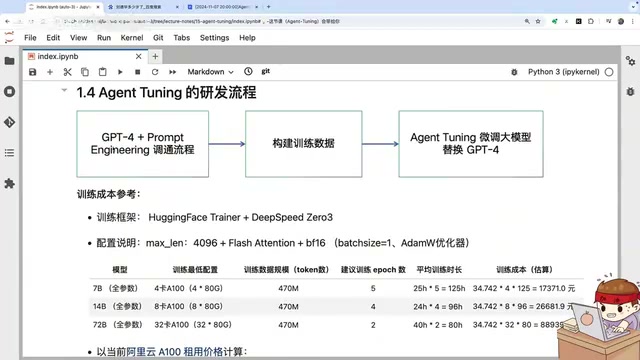Viewport: 640px width, 360px height.
Task: Open the Settings menu
Action: pos(214,38)
